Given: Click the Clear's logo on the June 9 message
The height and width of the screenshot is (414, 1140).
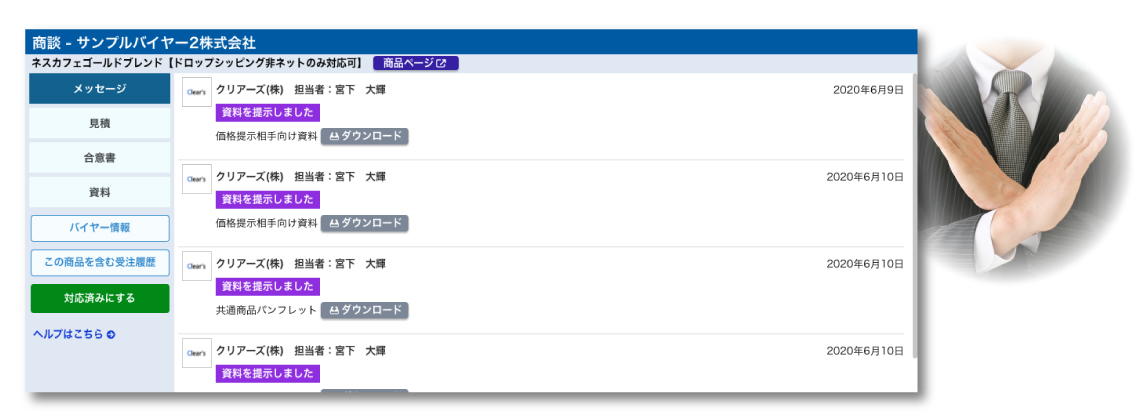Looking at the screenshot, I should pos(197,92).
